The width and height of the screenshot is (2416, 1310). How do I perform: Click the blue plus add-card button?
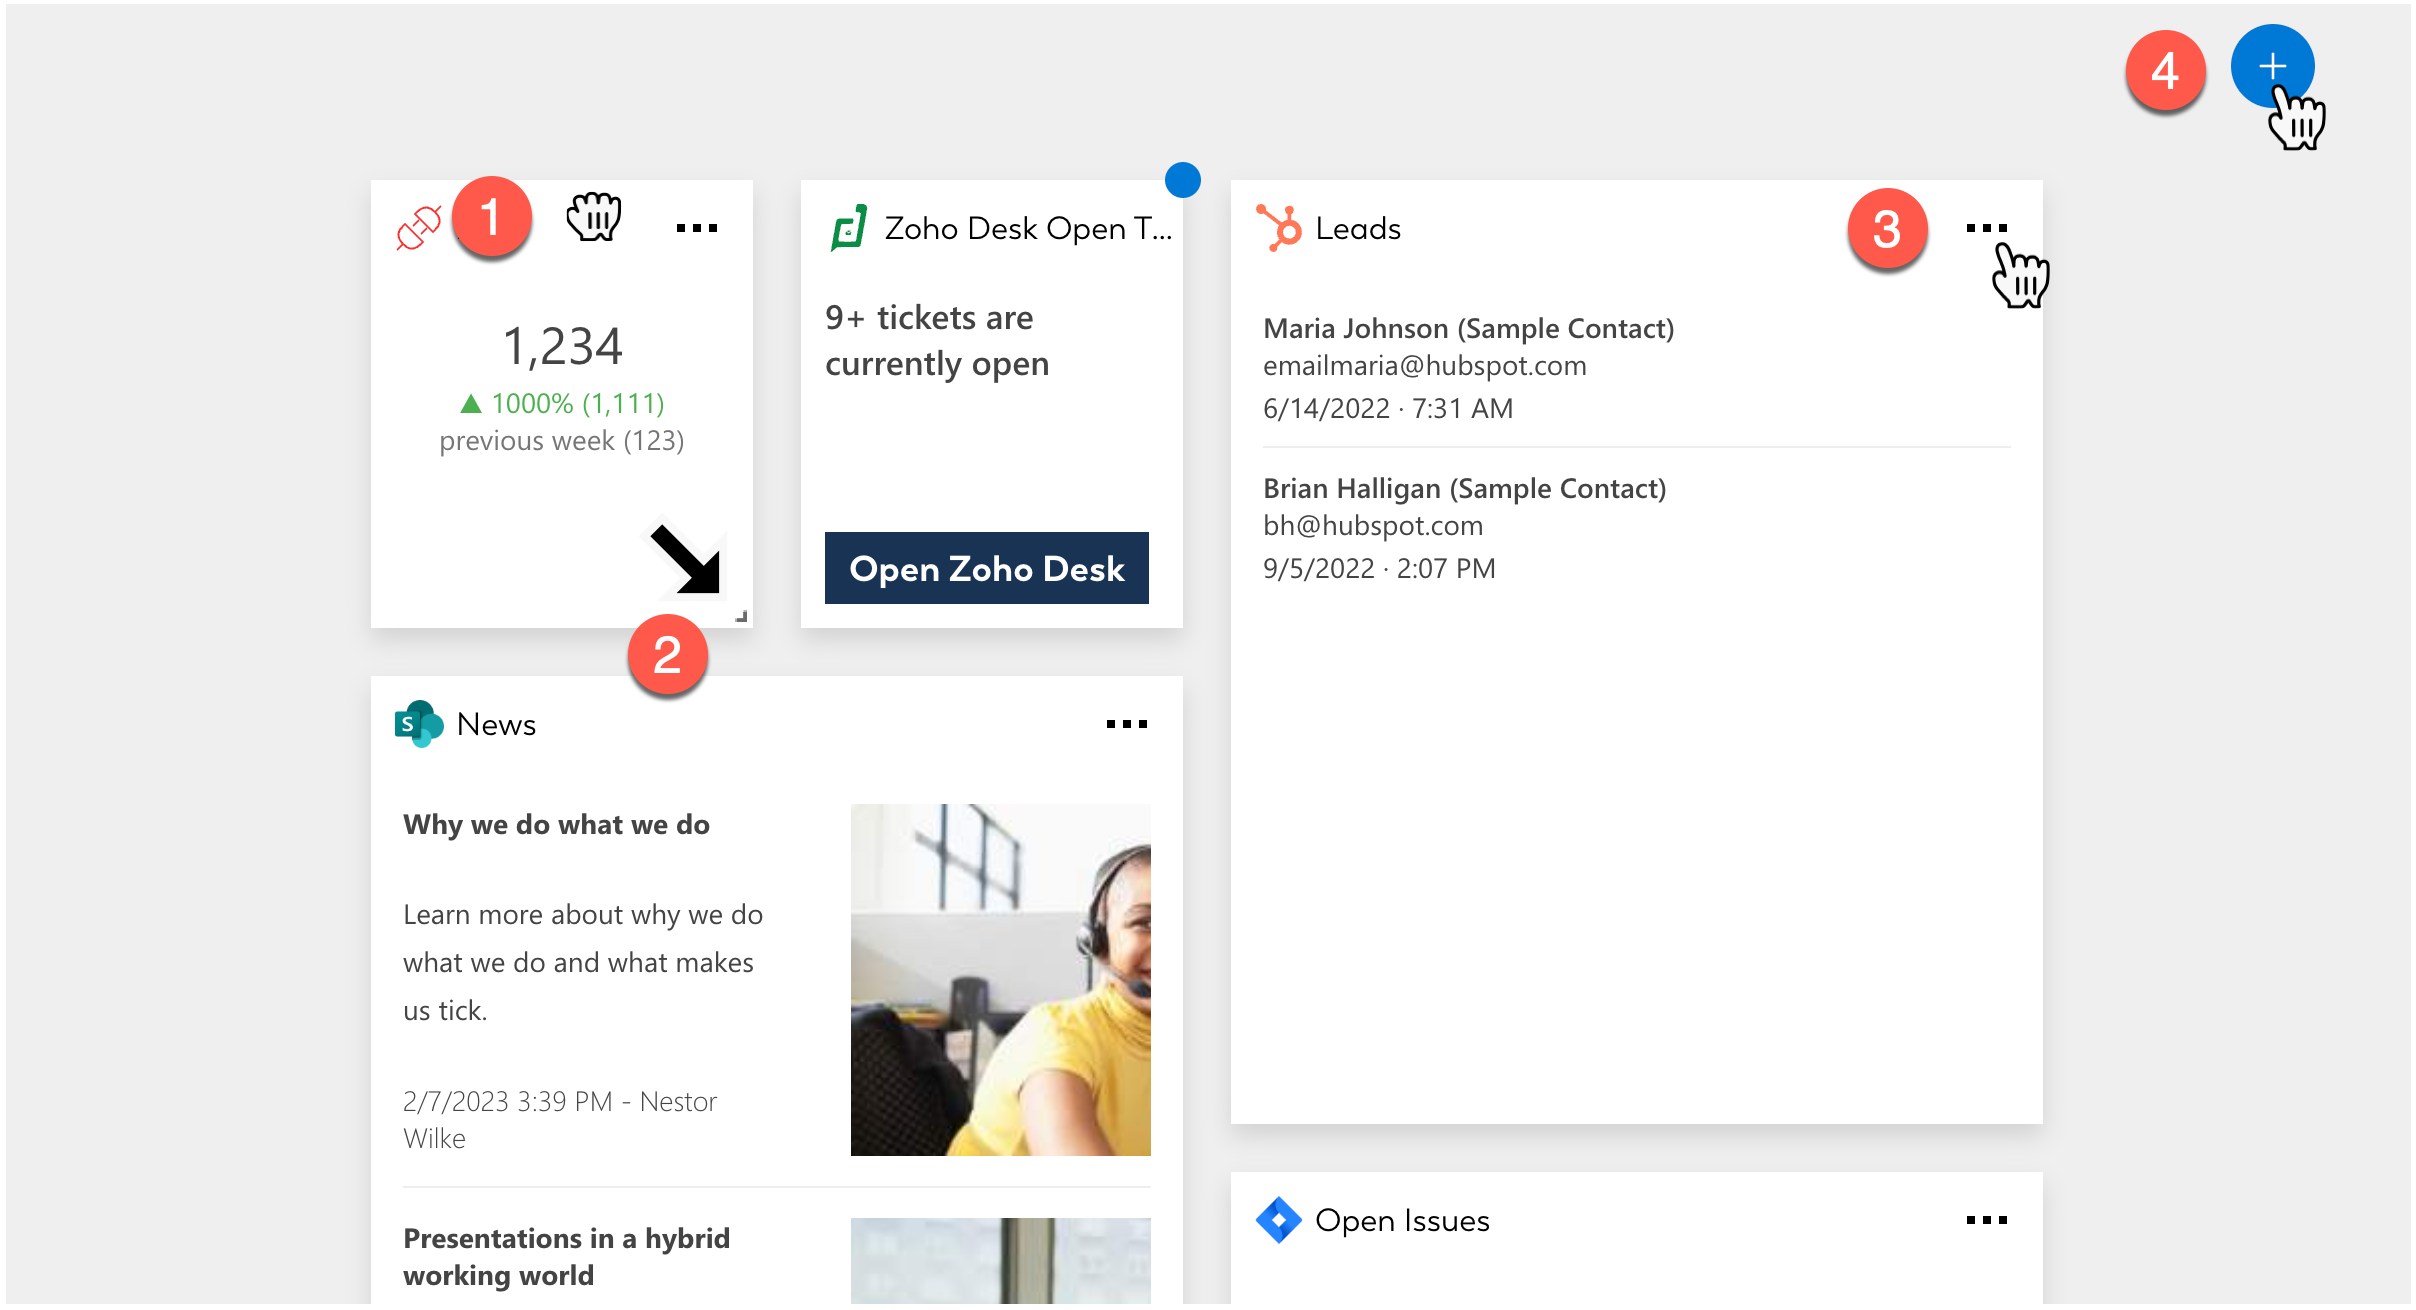pos(2271,66)
